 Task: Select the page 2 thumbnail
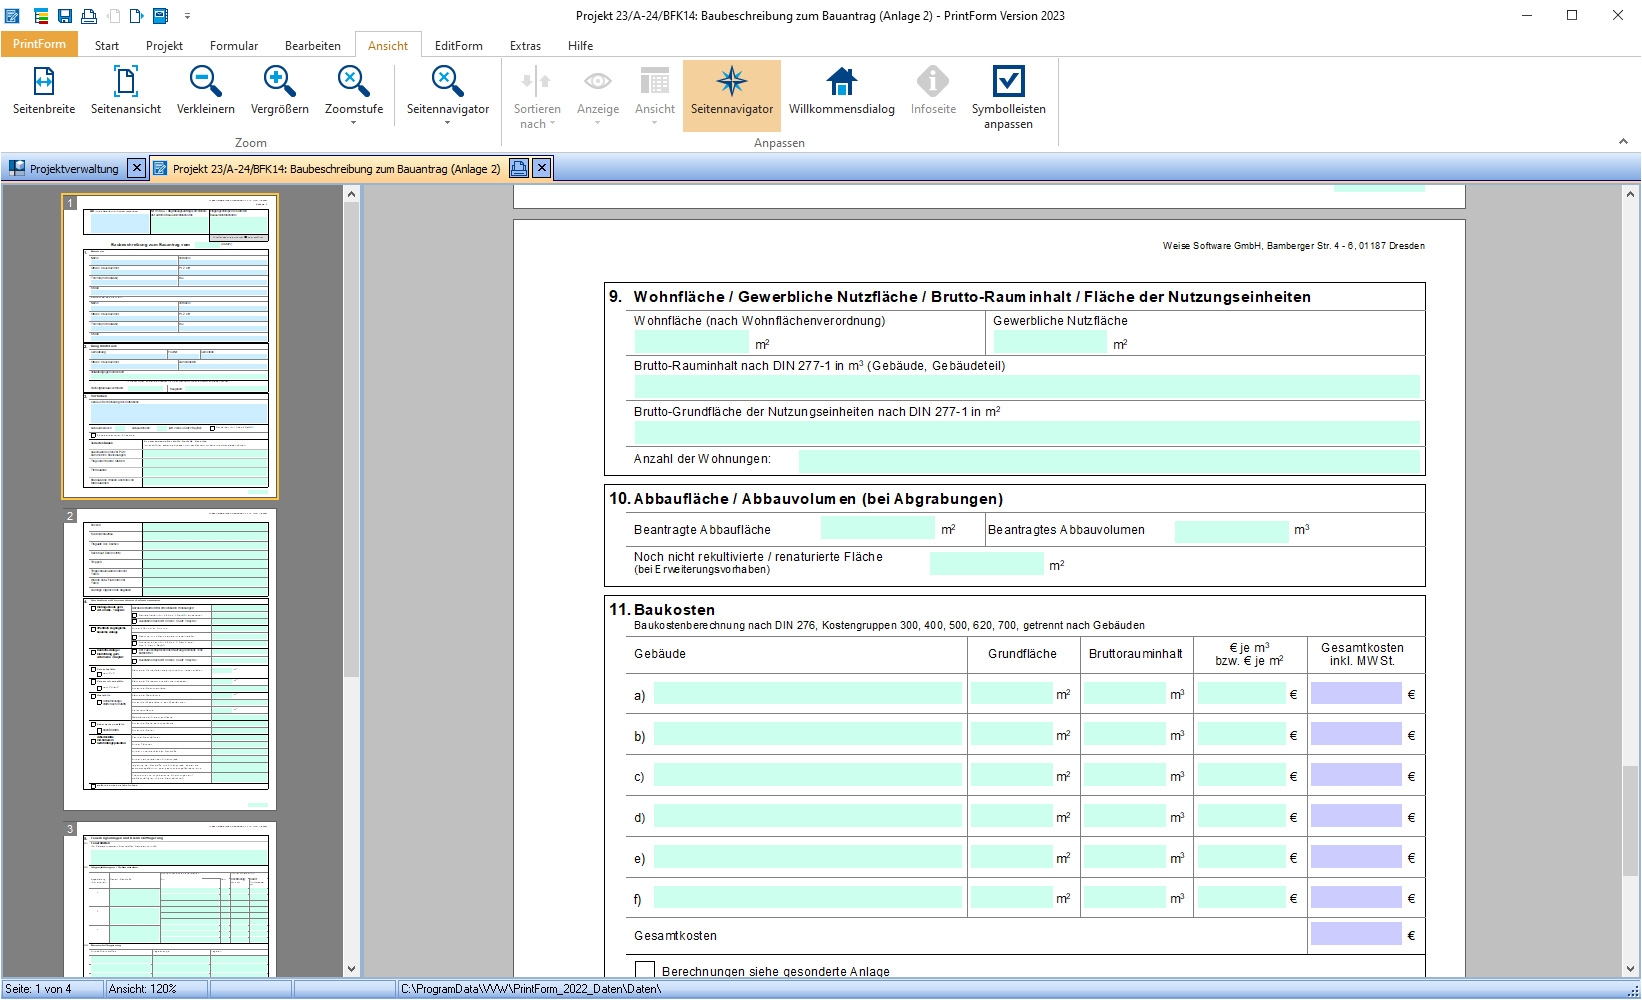tap(170, 660)
